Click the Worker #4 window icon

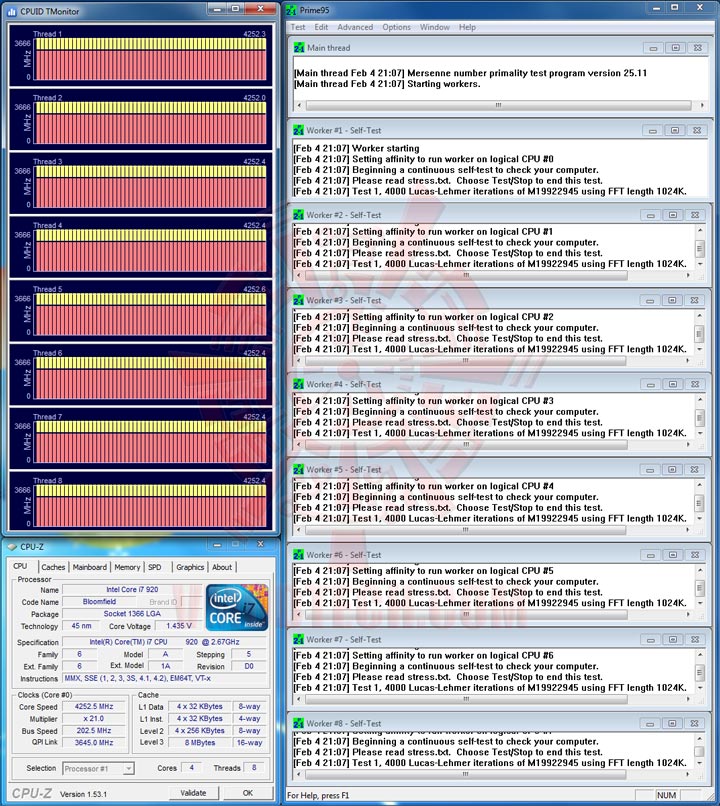299,384
